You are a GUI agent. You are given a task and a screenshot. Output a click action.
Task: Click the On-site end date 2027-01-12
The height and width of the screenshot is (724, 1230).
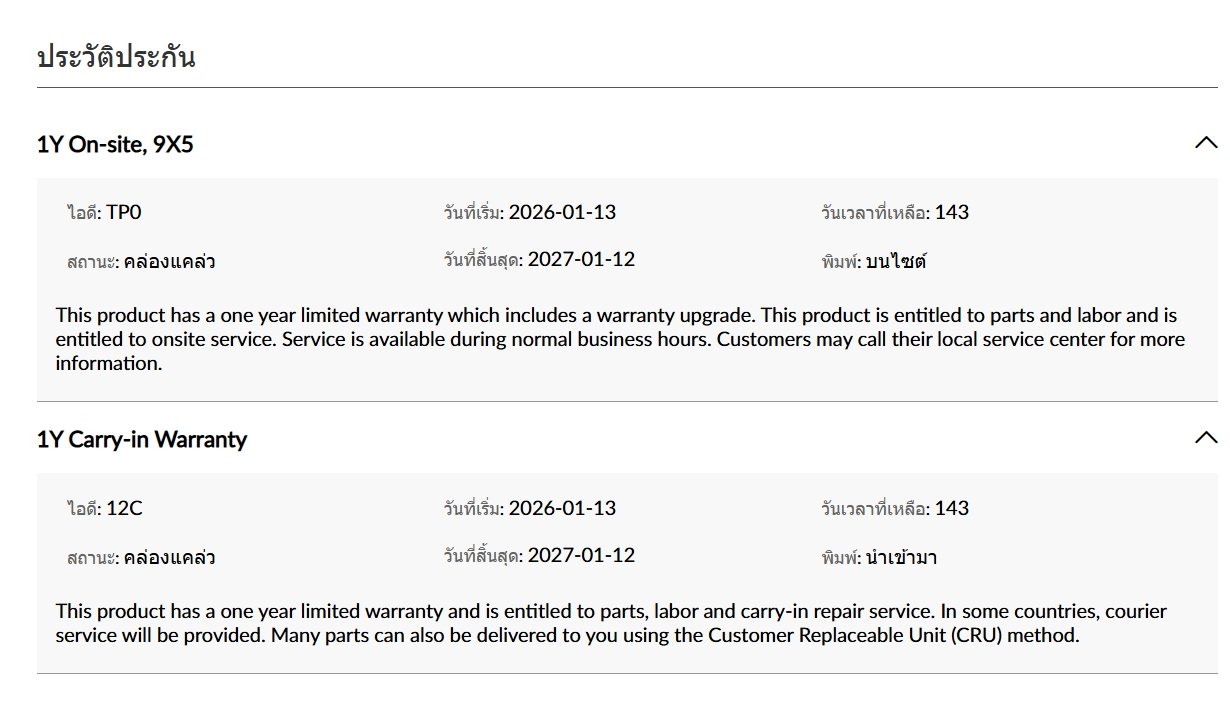tap(581, 259)
